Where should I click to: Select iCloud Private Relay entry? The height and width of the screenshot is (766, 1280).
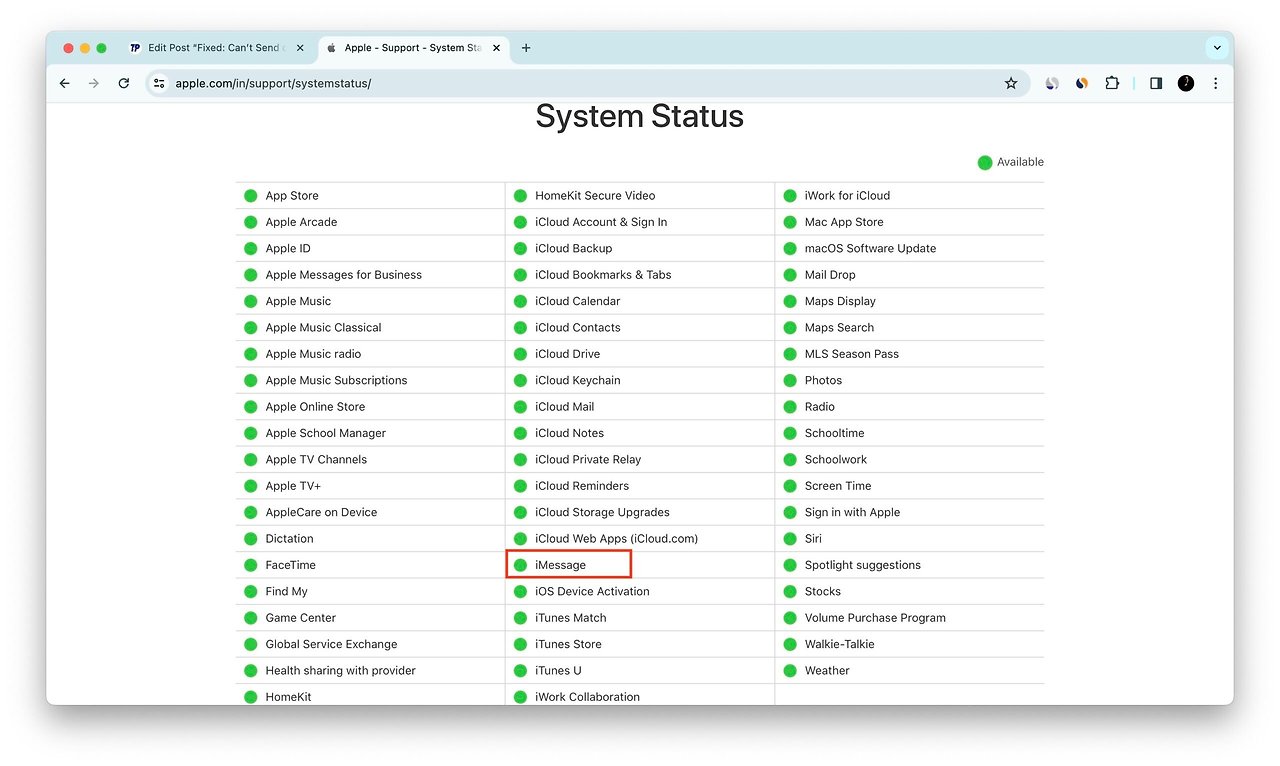[x=640, y=460]
